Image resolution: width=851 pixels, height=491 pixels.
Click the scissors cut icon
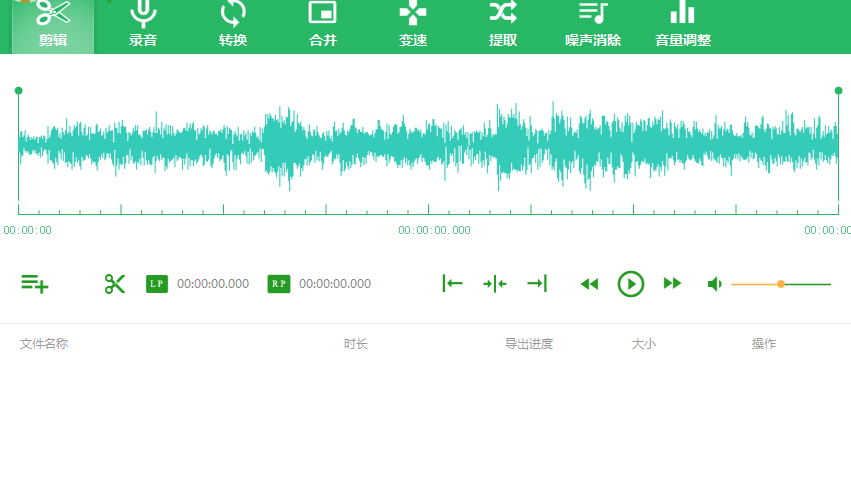tap(115, 284)
